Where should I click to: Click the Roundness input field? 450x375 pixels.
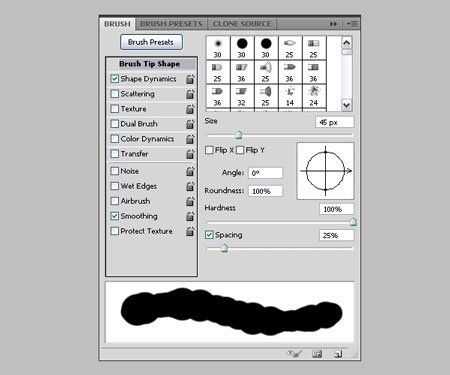coord(266,191)
